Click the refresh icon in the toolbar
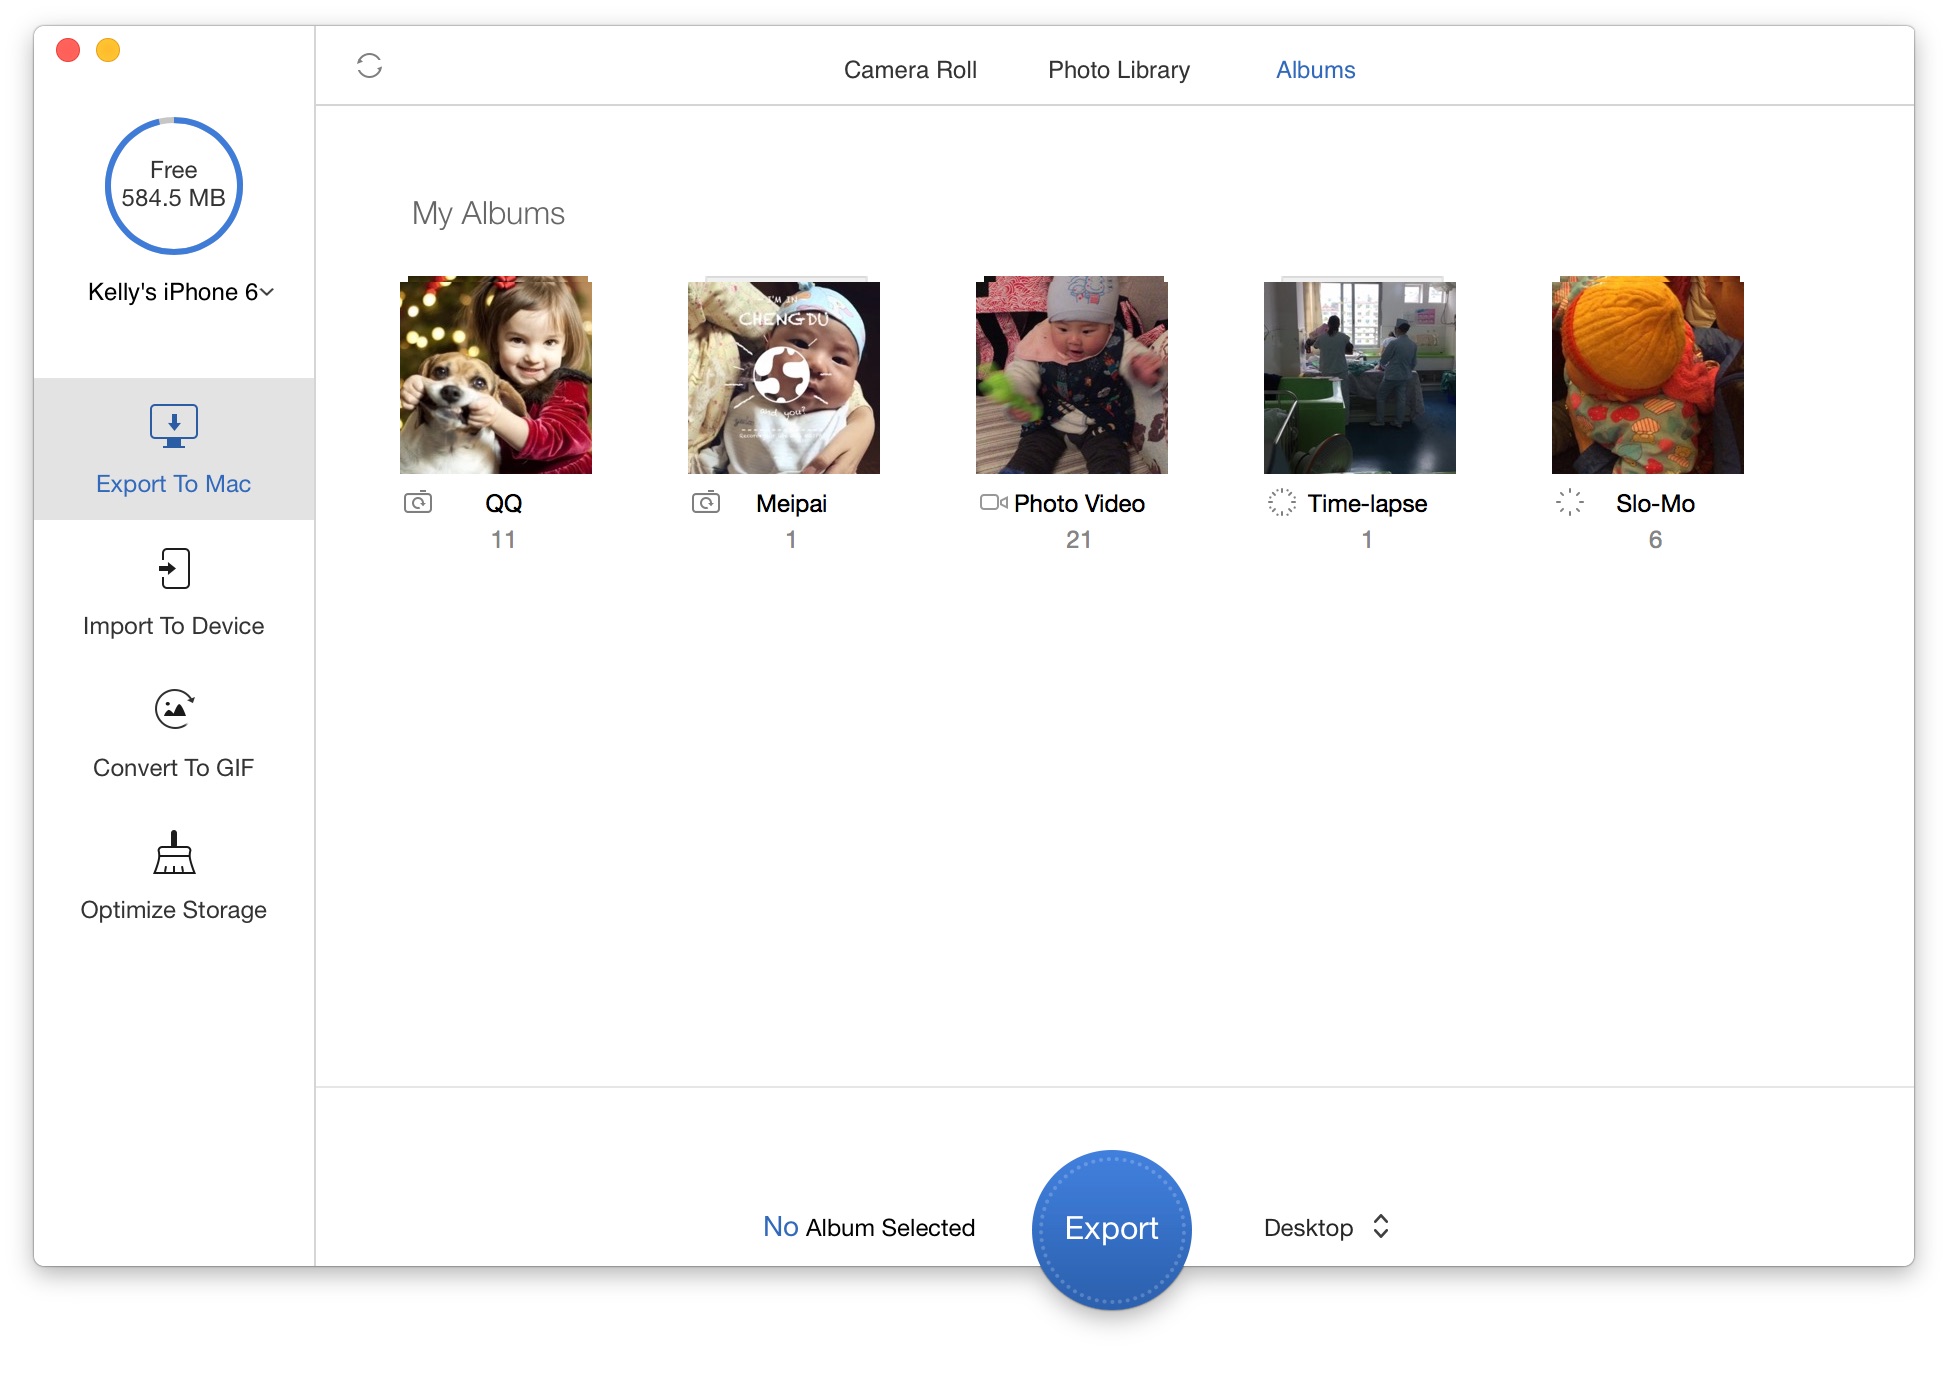1948x1380 pixels. pos(369,66)
